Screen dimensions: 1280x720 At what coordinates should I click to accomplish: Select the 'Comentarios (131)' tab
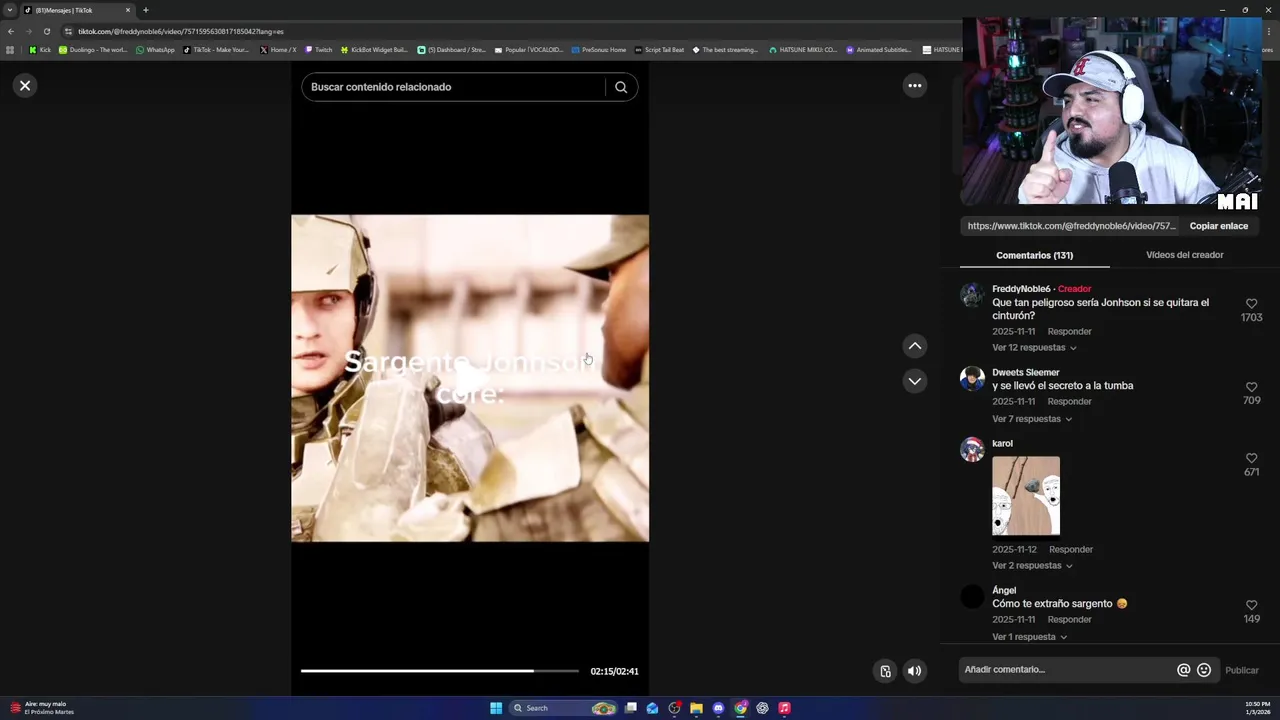pos(1034,255)
